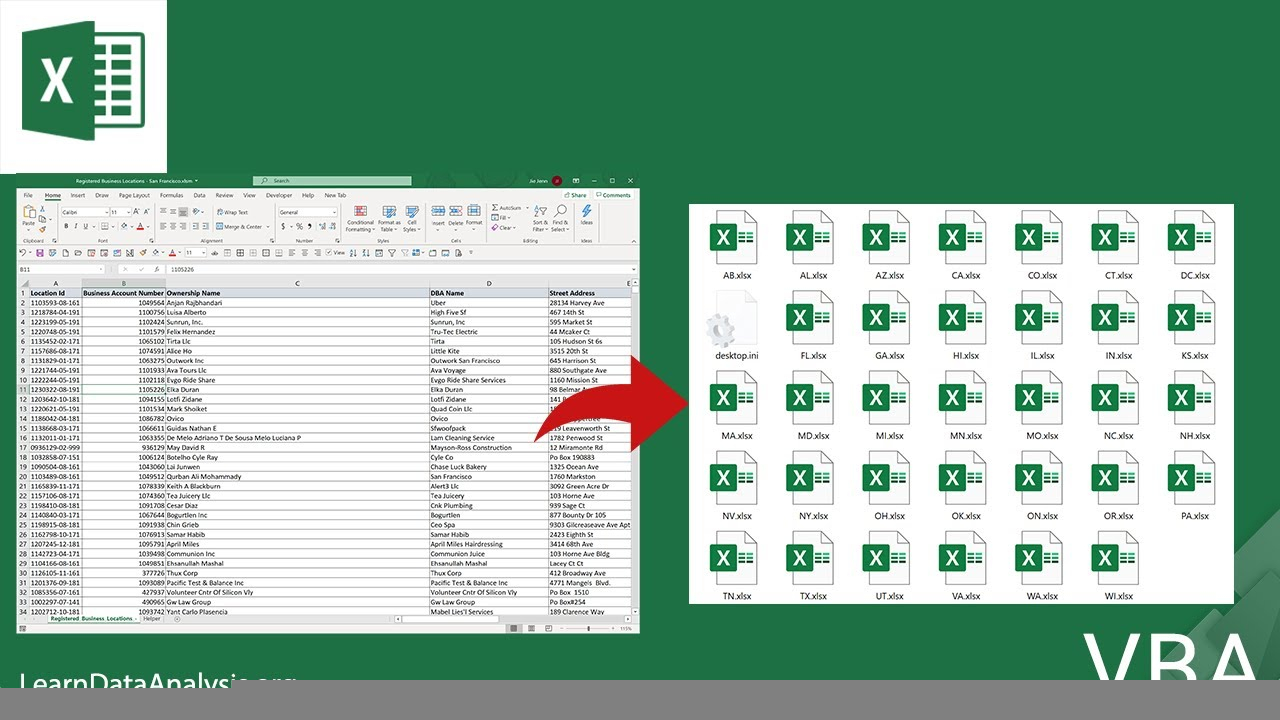Toggle the View checkbox in quick toolbar
The width and height of the screenshot is (1280, 720).
tap(328, 252)
